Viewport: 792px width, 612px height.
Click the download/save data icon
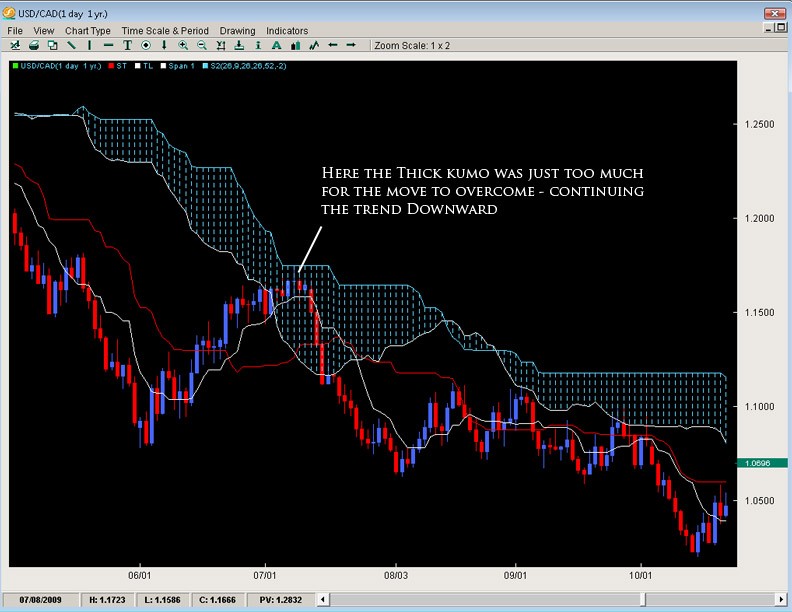click(x=239, y=45)
